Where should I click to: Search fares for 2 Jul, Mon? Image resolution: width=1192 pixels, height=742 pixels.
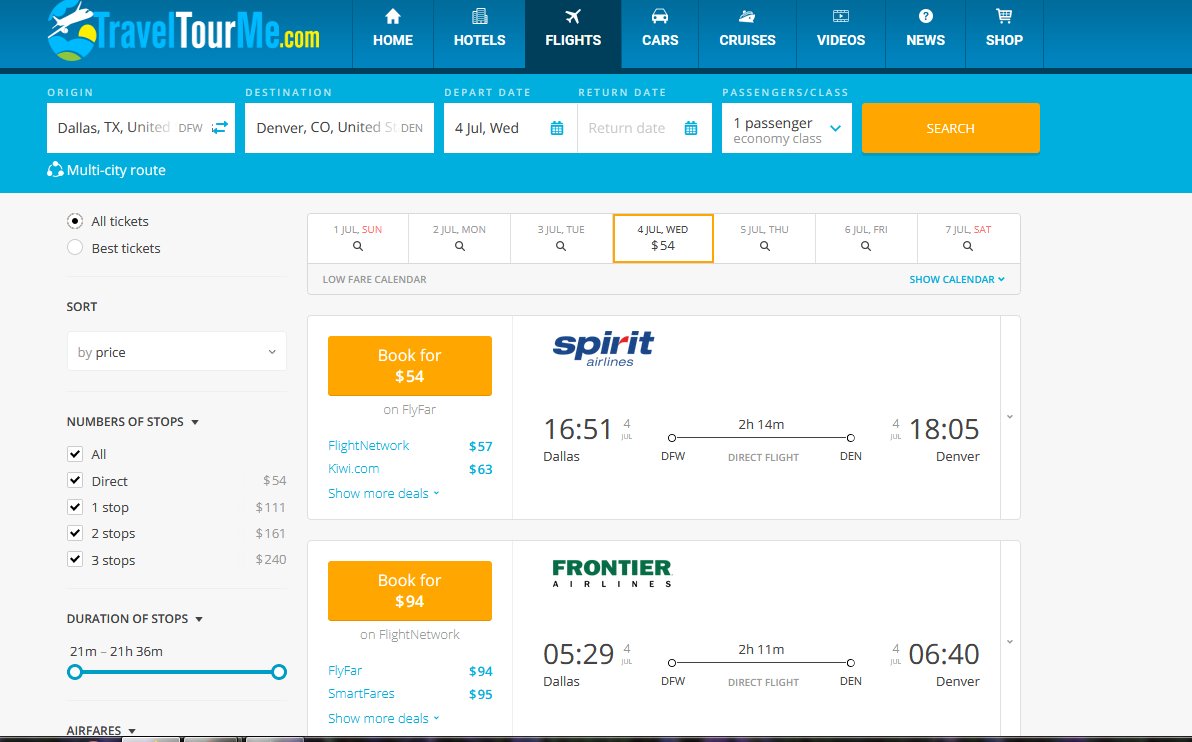pyautogui.click(x=459, y=238)
